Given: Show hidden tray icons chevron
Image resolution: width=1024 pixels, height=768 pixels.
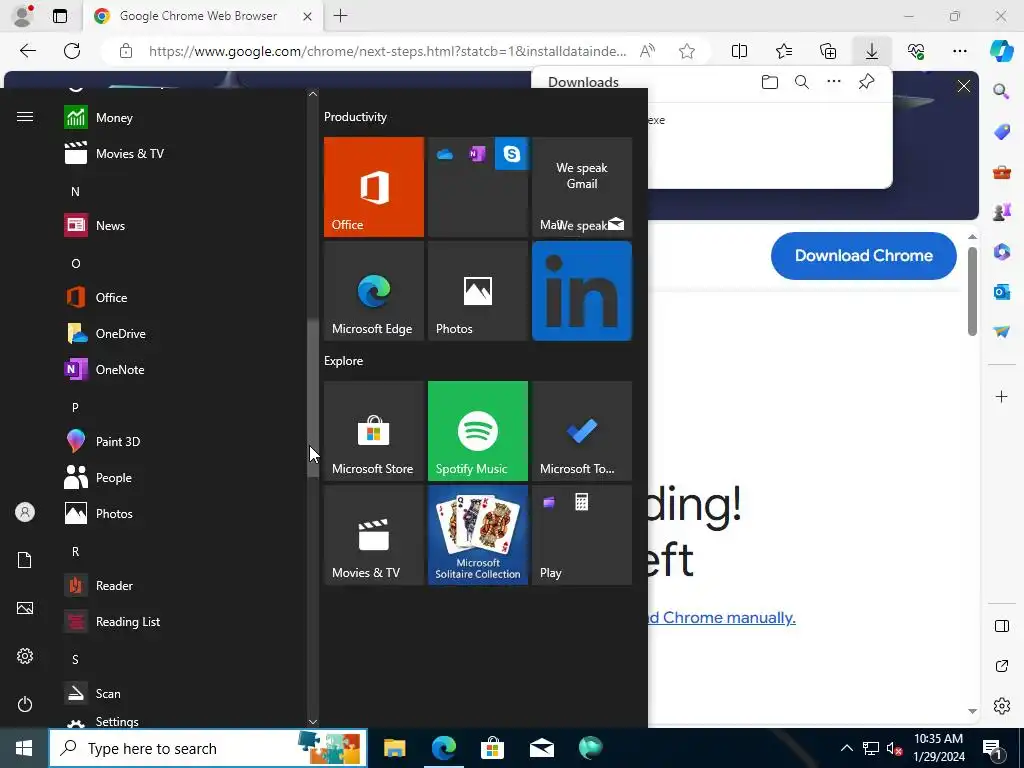Looking at the screenshot, I should [x=846, y=748].
